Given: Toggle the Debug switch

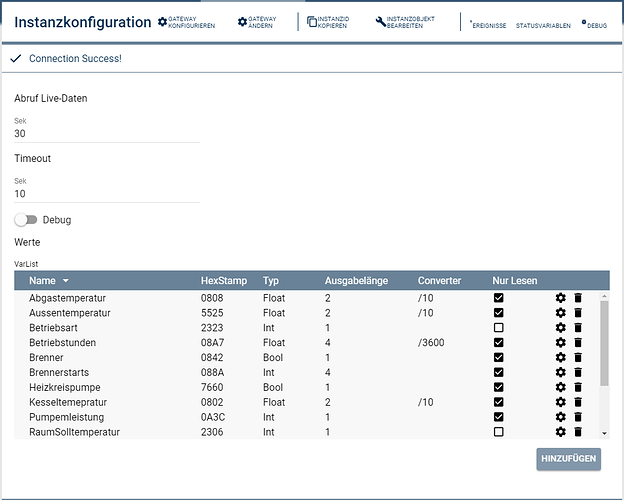Looking at the screenshot, I should point(25,220).
